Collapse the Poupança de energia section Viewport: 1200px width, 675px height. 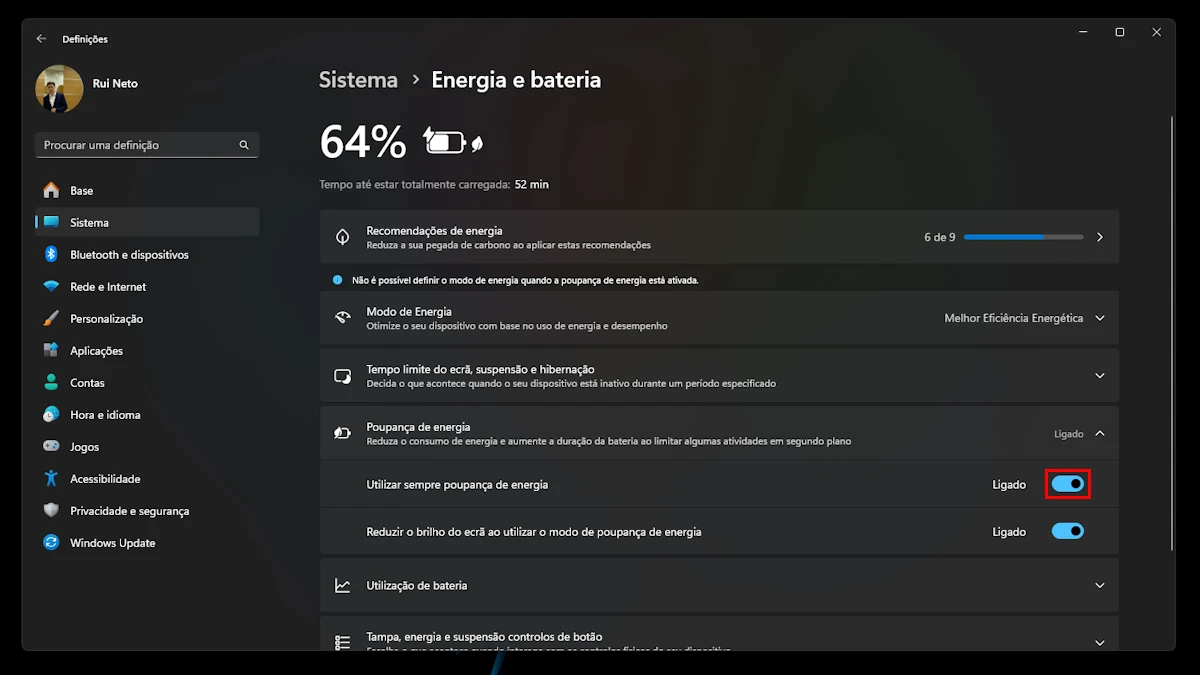click(1099, 434)
